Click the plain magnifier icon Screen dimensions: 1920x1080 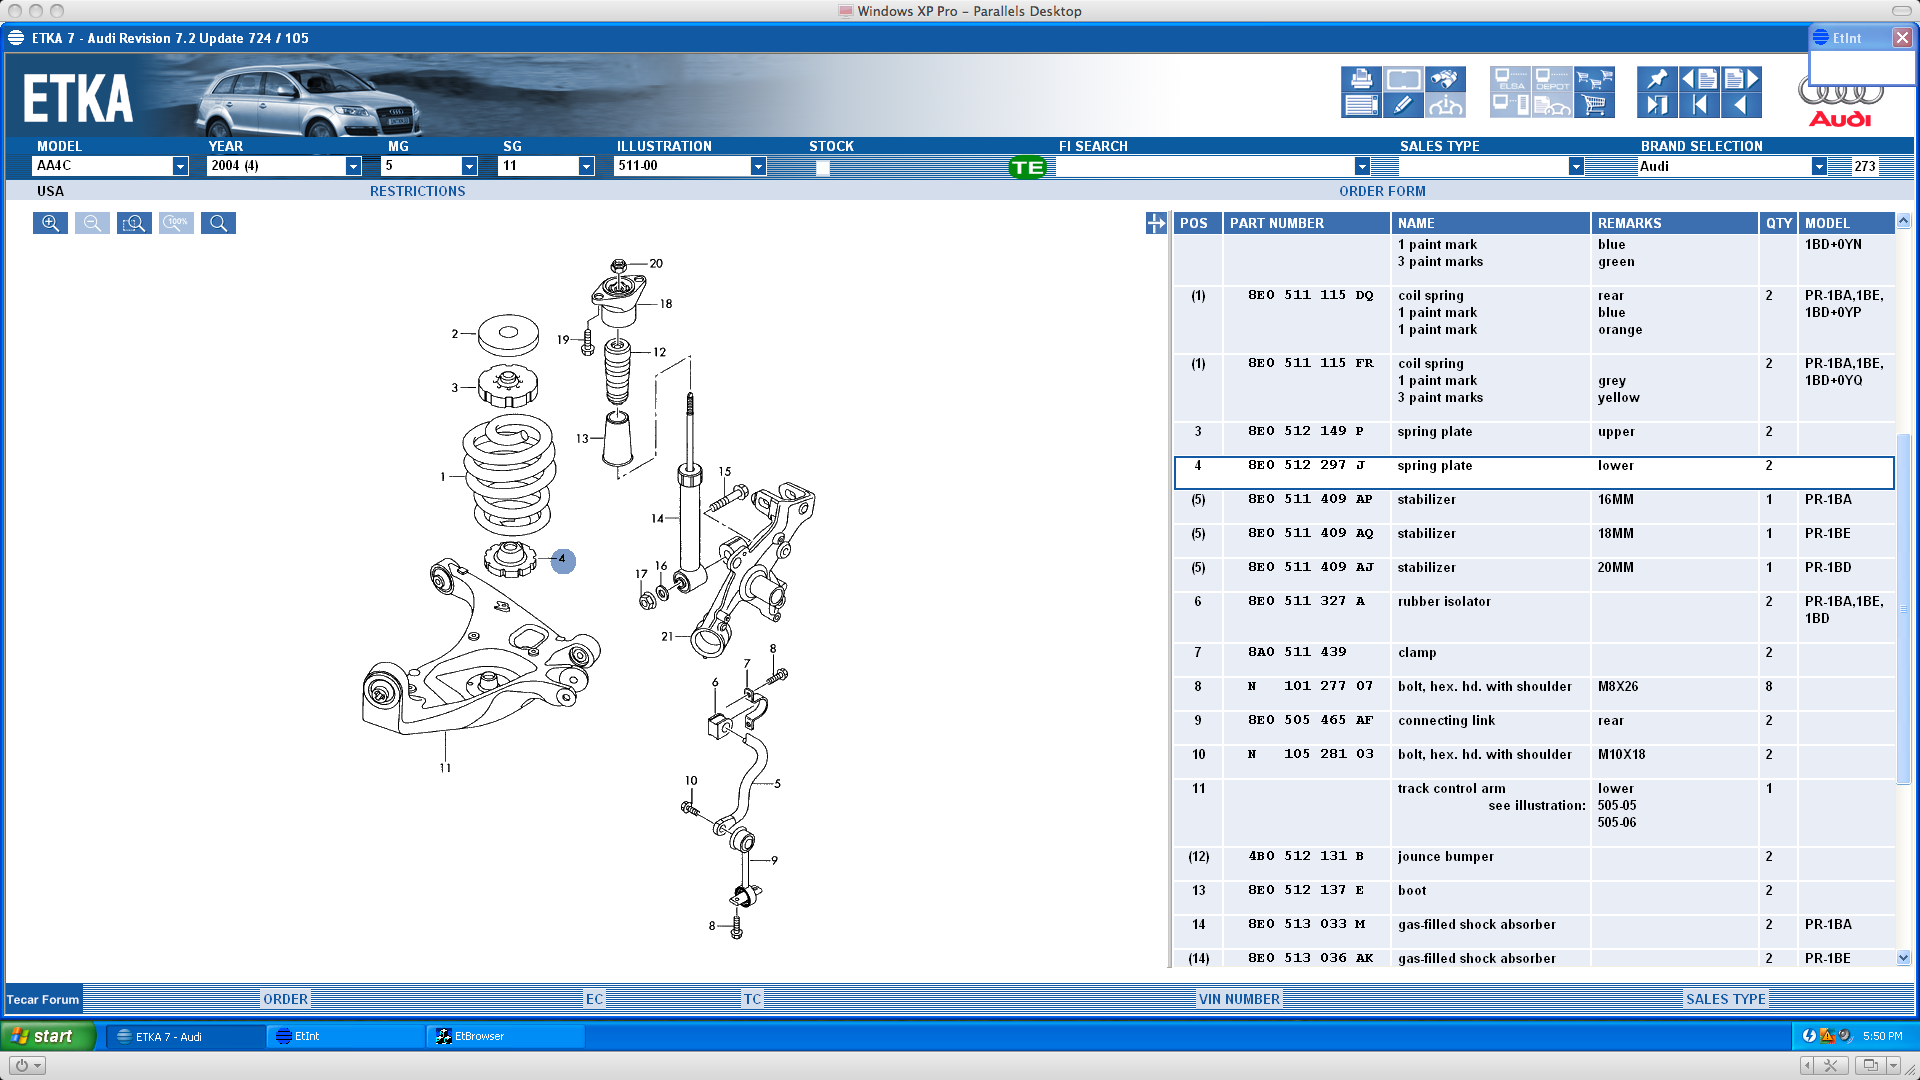click(218, 223)
